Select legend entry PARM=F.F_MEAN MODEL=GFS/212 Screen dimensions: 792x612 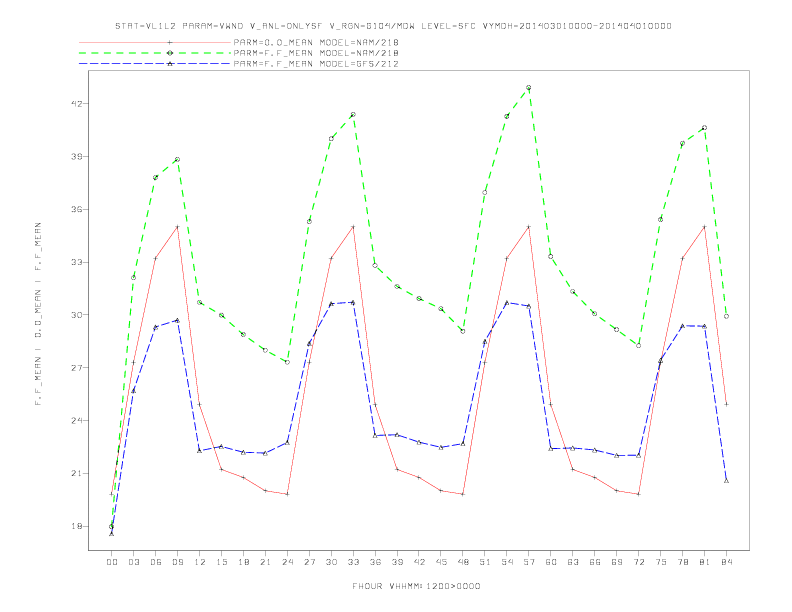[316, 64]
